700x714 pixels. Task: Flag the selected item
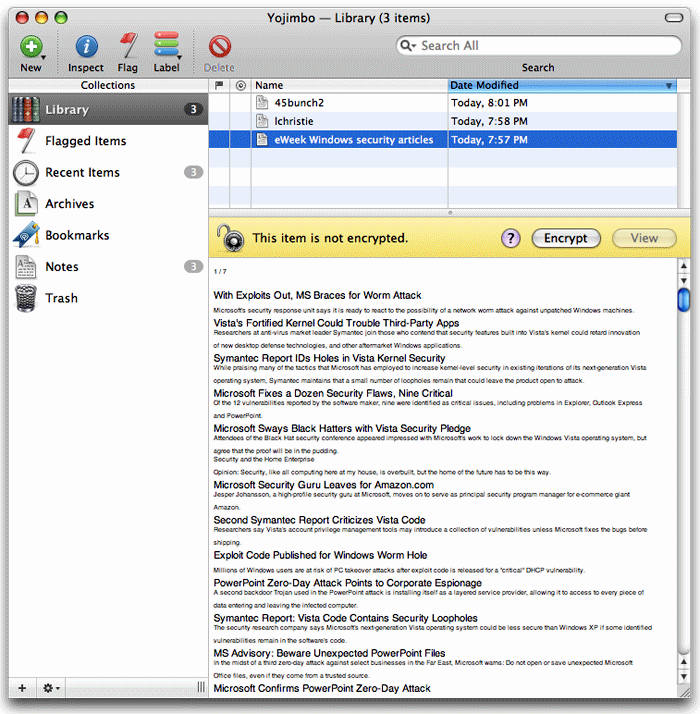(128, 46)
